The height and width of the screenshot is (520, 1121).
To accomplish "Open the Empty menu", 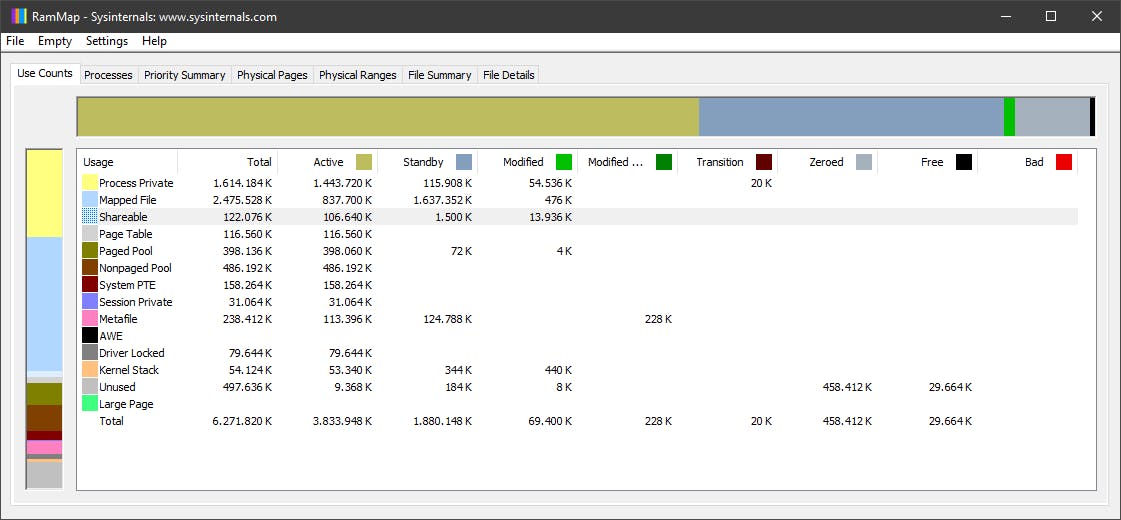I will [x=55, y=41].
